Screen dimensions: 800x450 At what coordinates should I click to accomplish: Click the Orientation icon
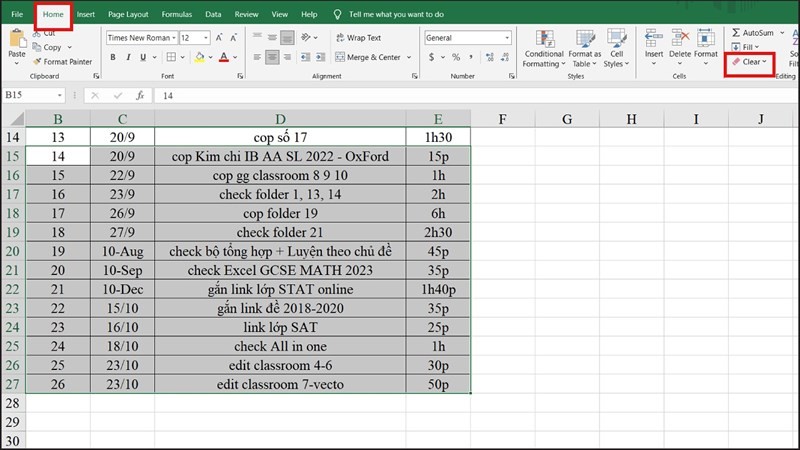pos(306,37)
